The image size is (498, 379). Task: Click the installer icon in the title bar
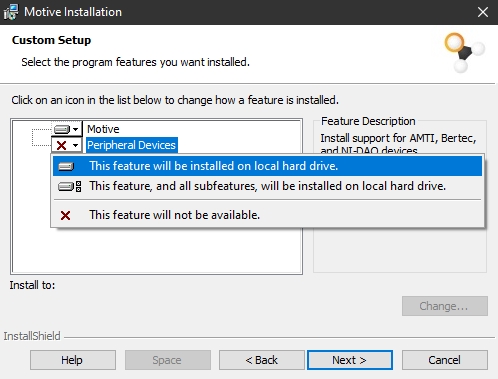coord(11,12)
